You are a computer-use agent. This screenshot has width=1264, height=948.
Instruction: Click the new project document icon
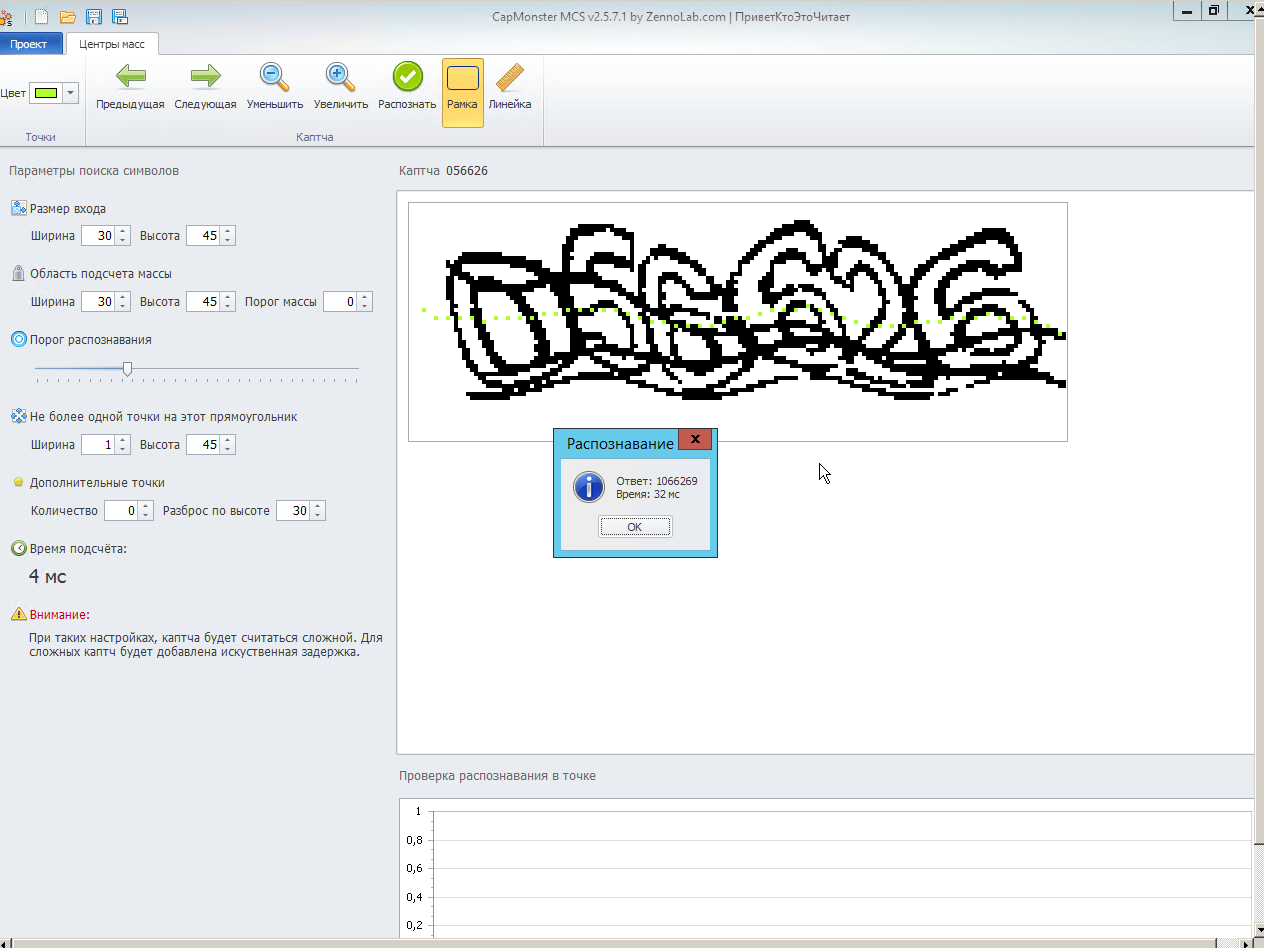41,16
